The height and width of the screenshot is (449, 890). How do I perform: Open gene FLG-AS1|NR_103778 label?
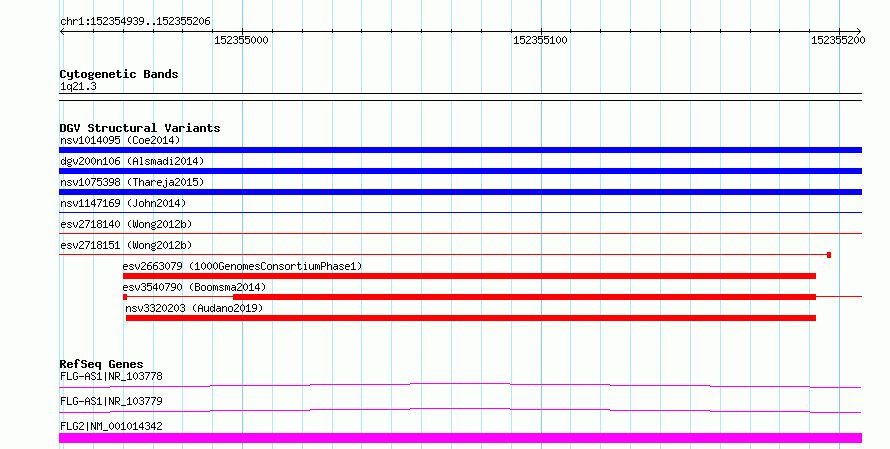(x=111, y=376)
